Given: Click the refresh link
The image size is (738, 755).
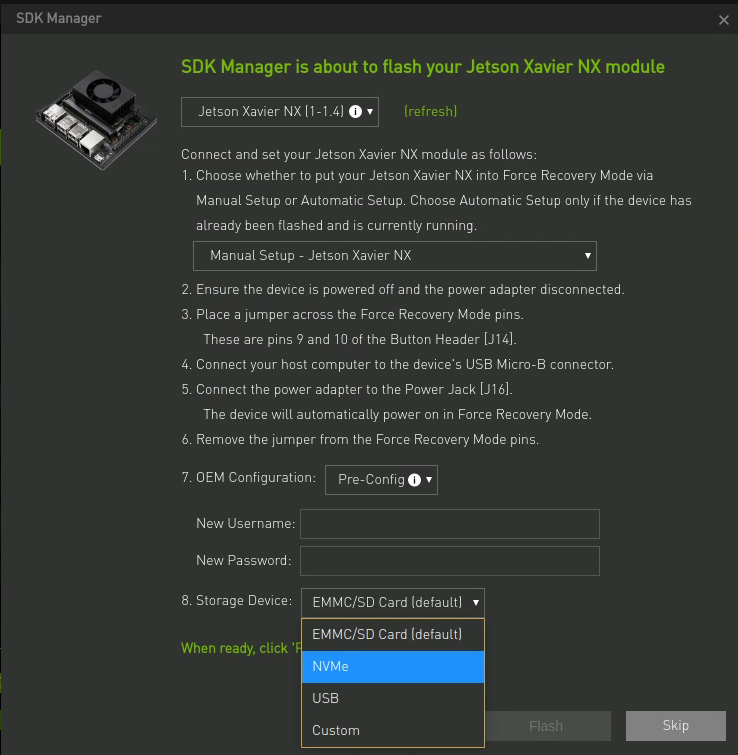Looking at the screenshot, I should [x=430, y=112].
